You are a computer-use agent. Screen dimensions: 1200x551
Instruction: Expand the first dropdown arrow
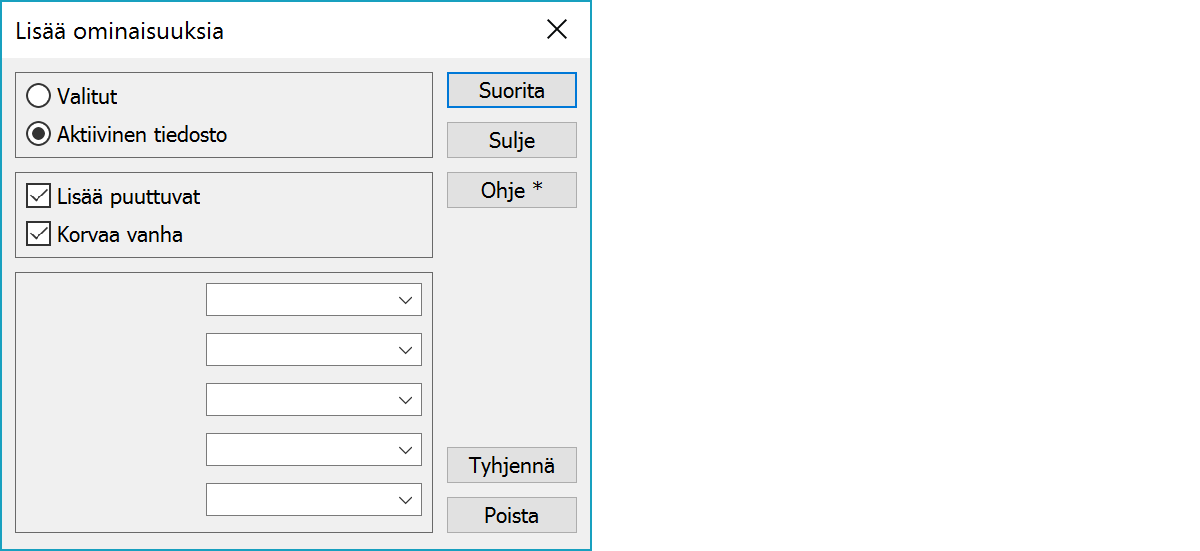tap(405, 300)
